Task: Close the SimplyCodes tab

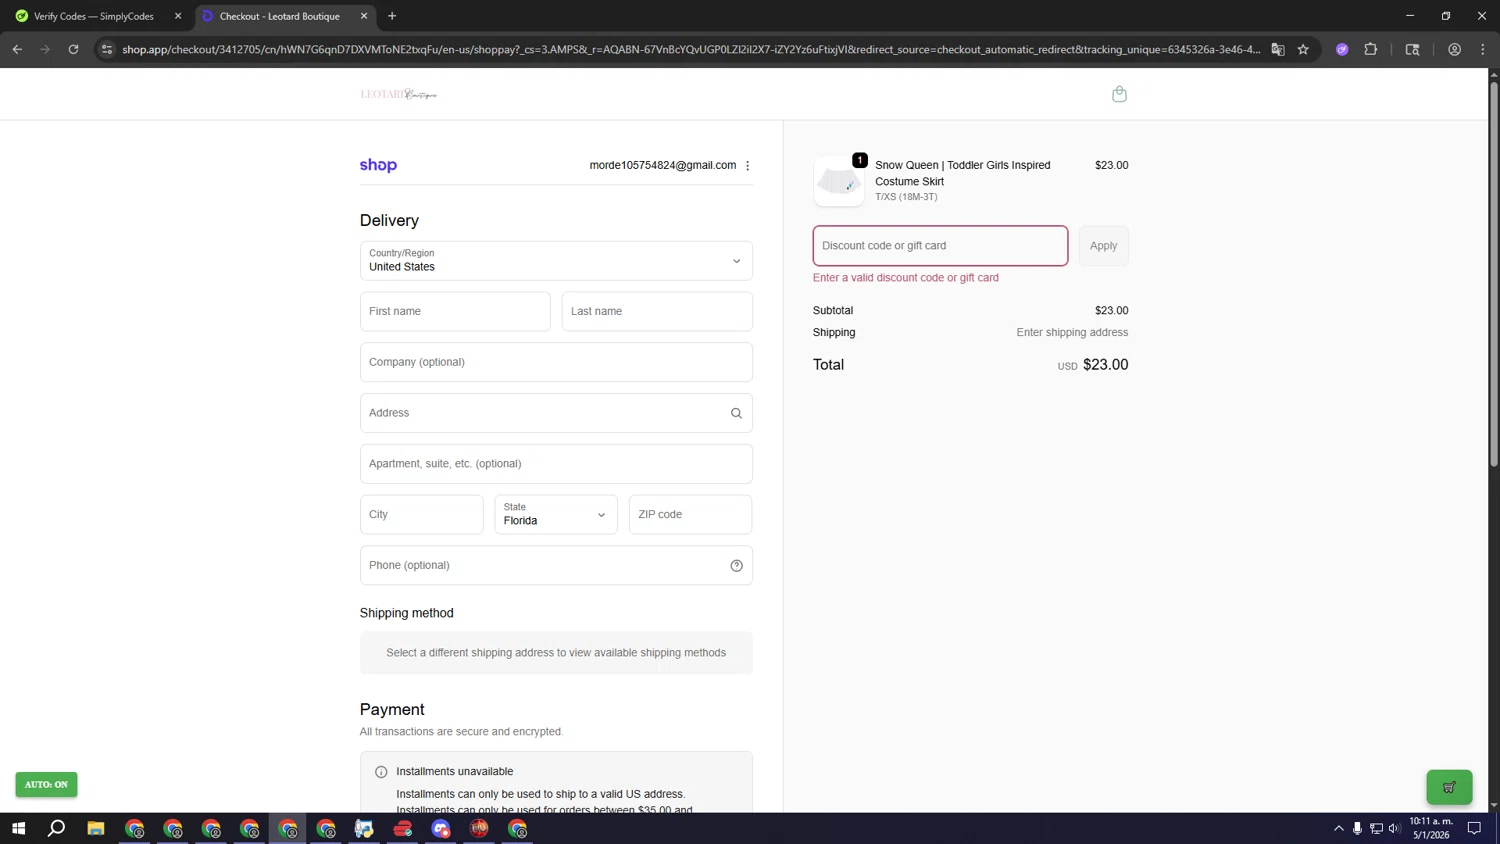Action: 178,16
